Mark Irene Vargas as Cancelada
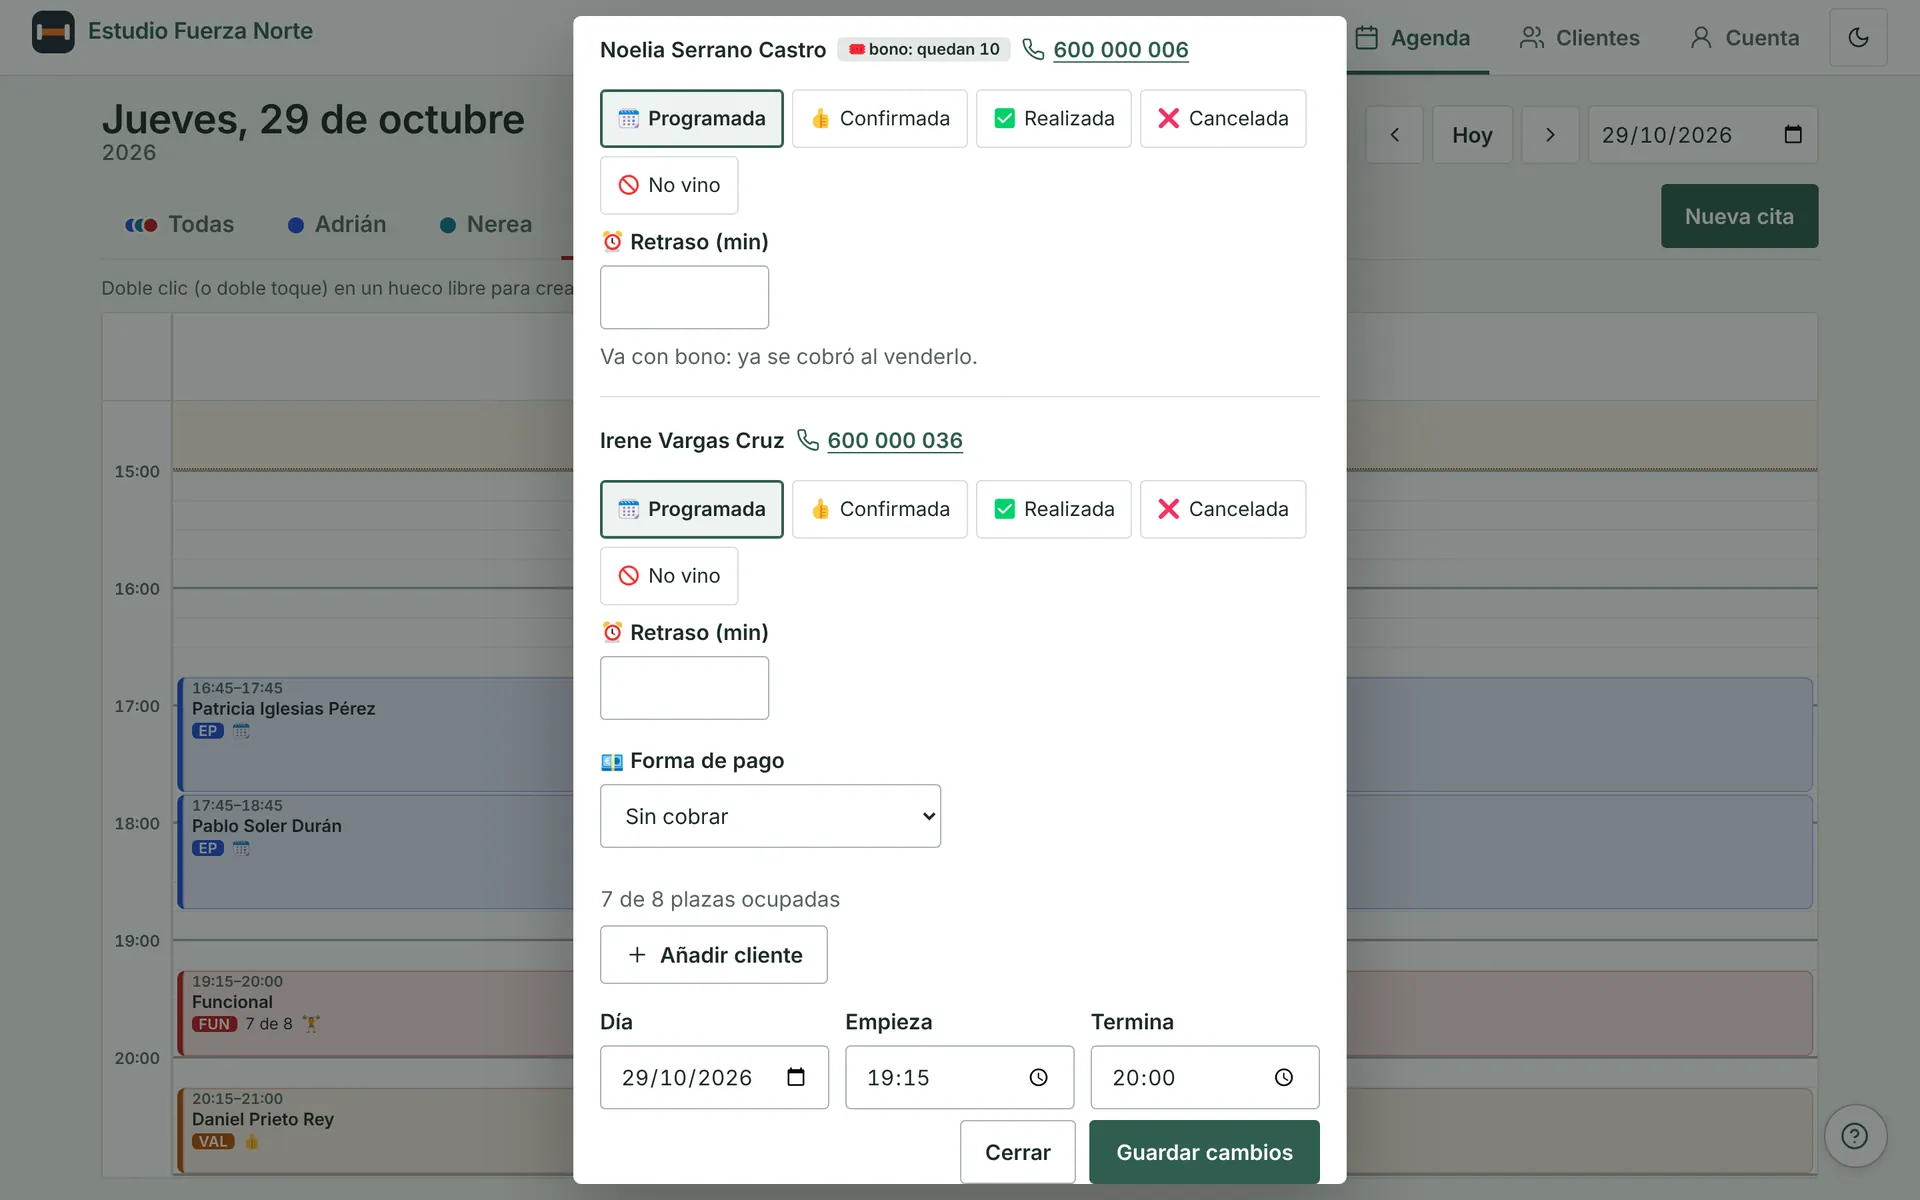The height and width of the screenshot is (1200, 1920). (x=1223, y=510)
